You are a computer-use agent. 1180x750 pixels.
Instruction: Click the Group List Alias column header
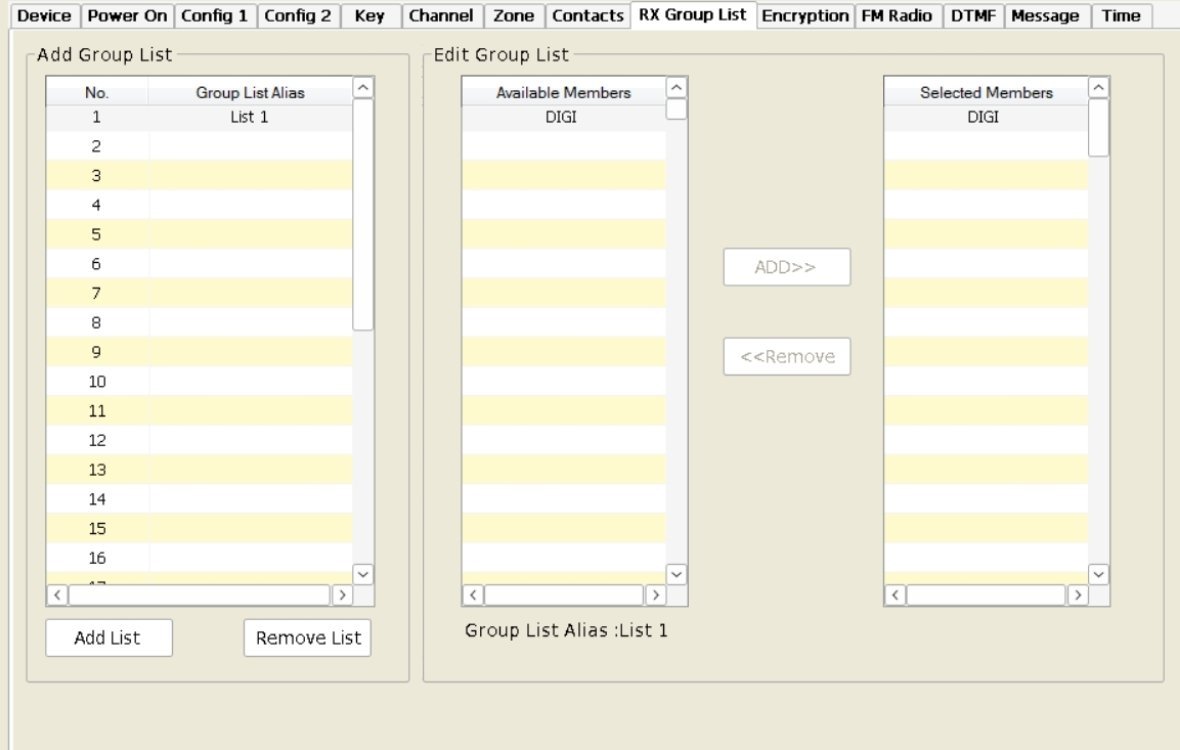tap(250, 93)
